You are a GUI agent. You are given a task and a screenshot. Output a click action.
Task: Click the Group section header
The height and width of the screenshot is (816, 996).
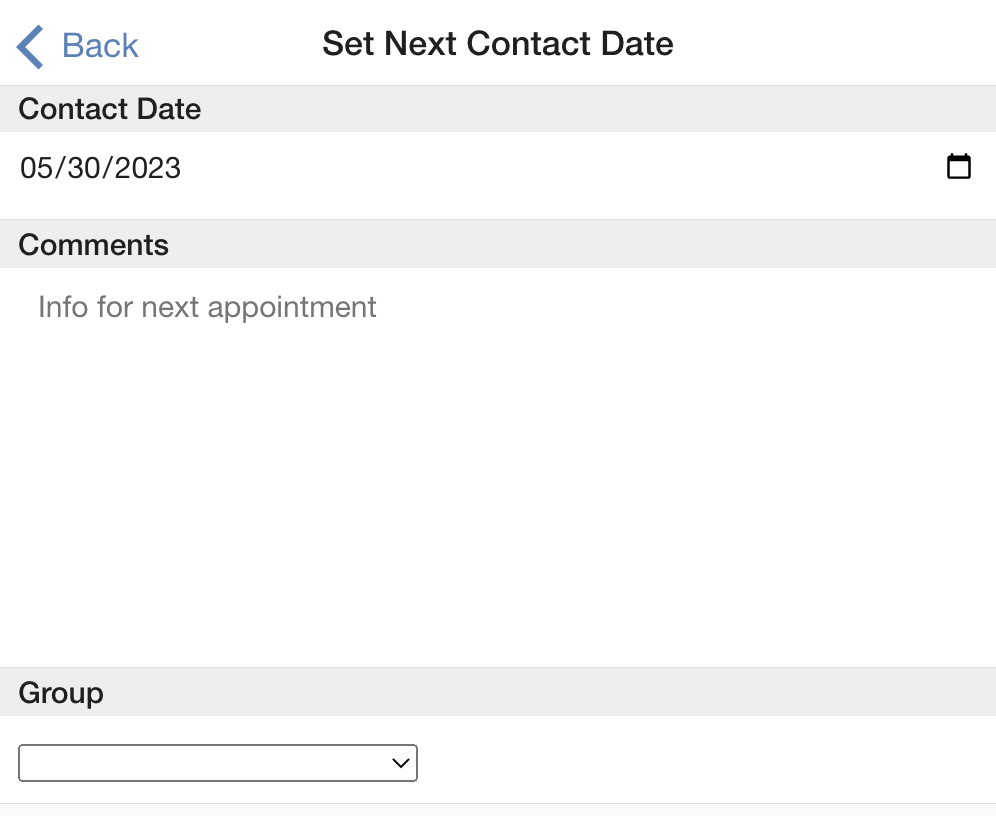(498, 692)
